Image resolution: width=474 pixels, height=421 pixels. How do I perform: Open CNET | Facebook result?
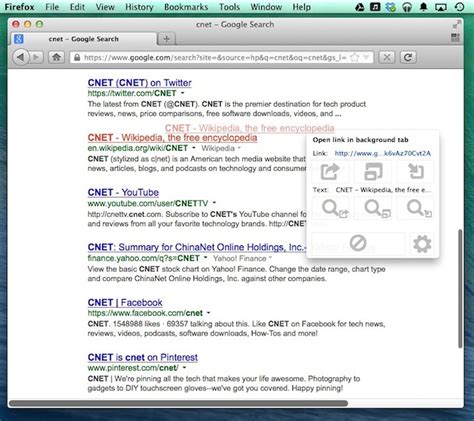(x=125, y=302)
